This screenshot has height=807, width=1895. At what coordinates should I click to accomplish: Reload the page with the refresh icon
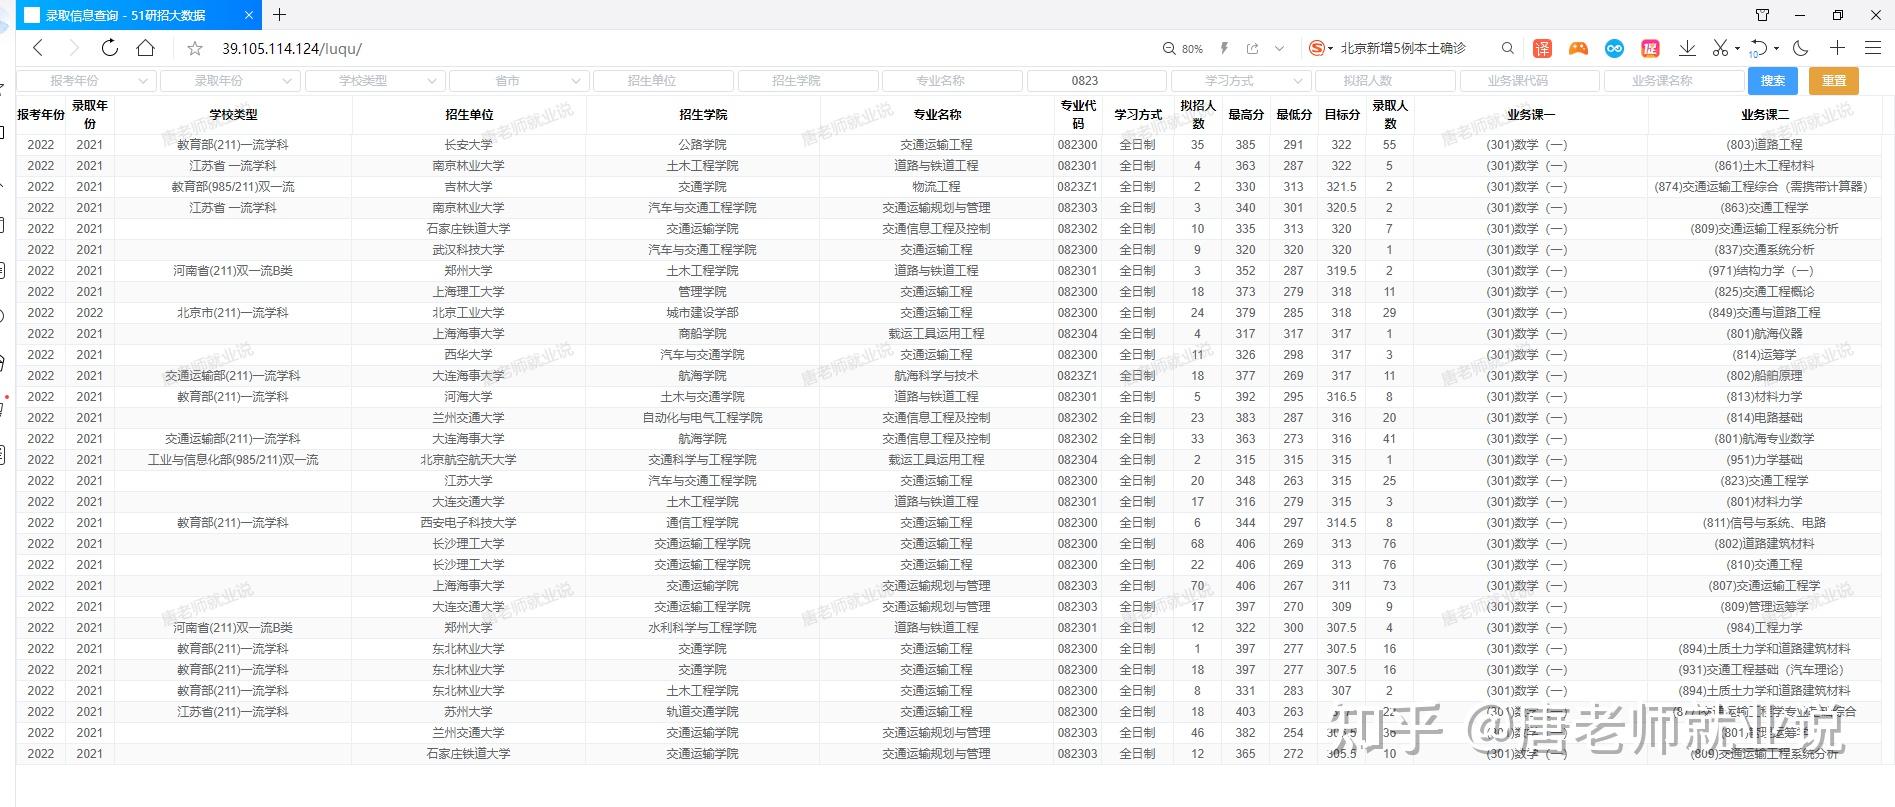(x=110, y=47)
